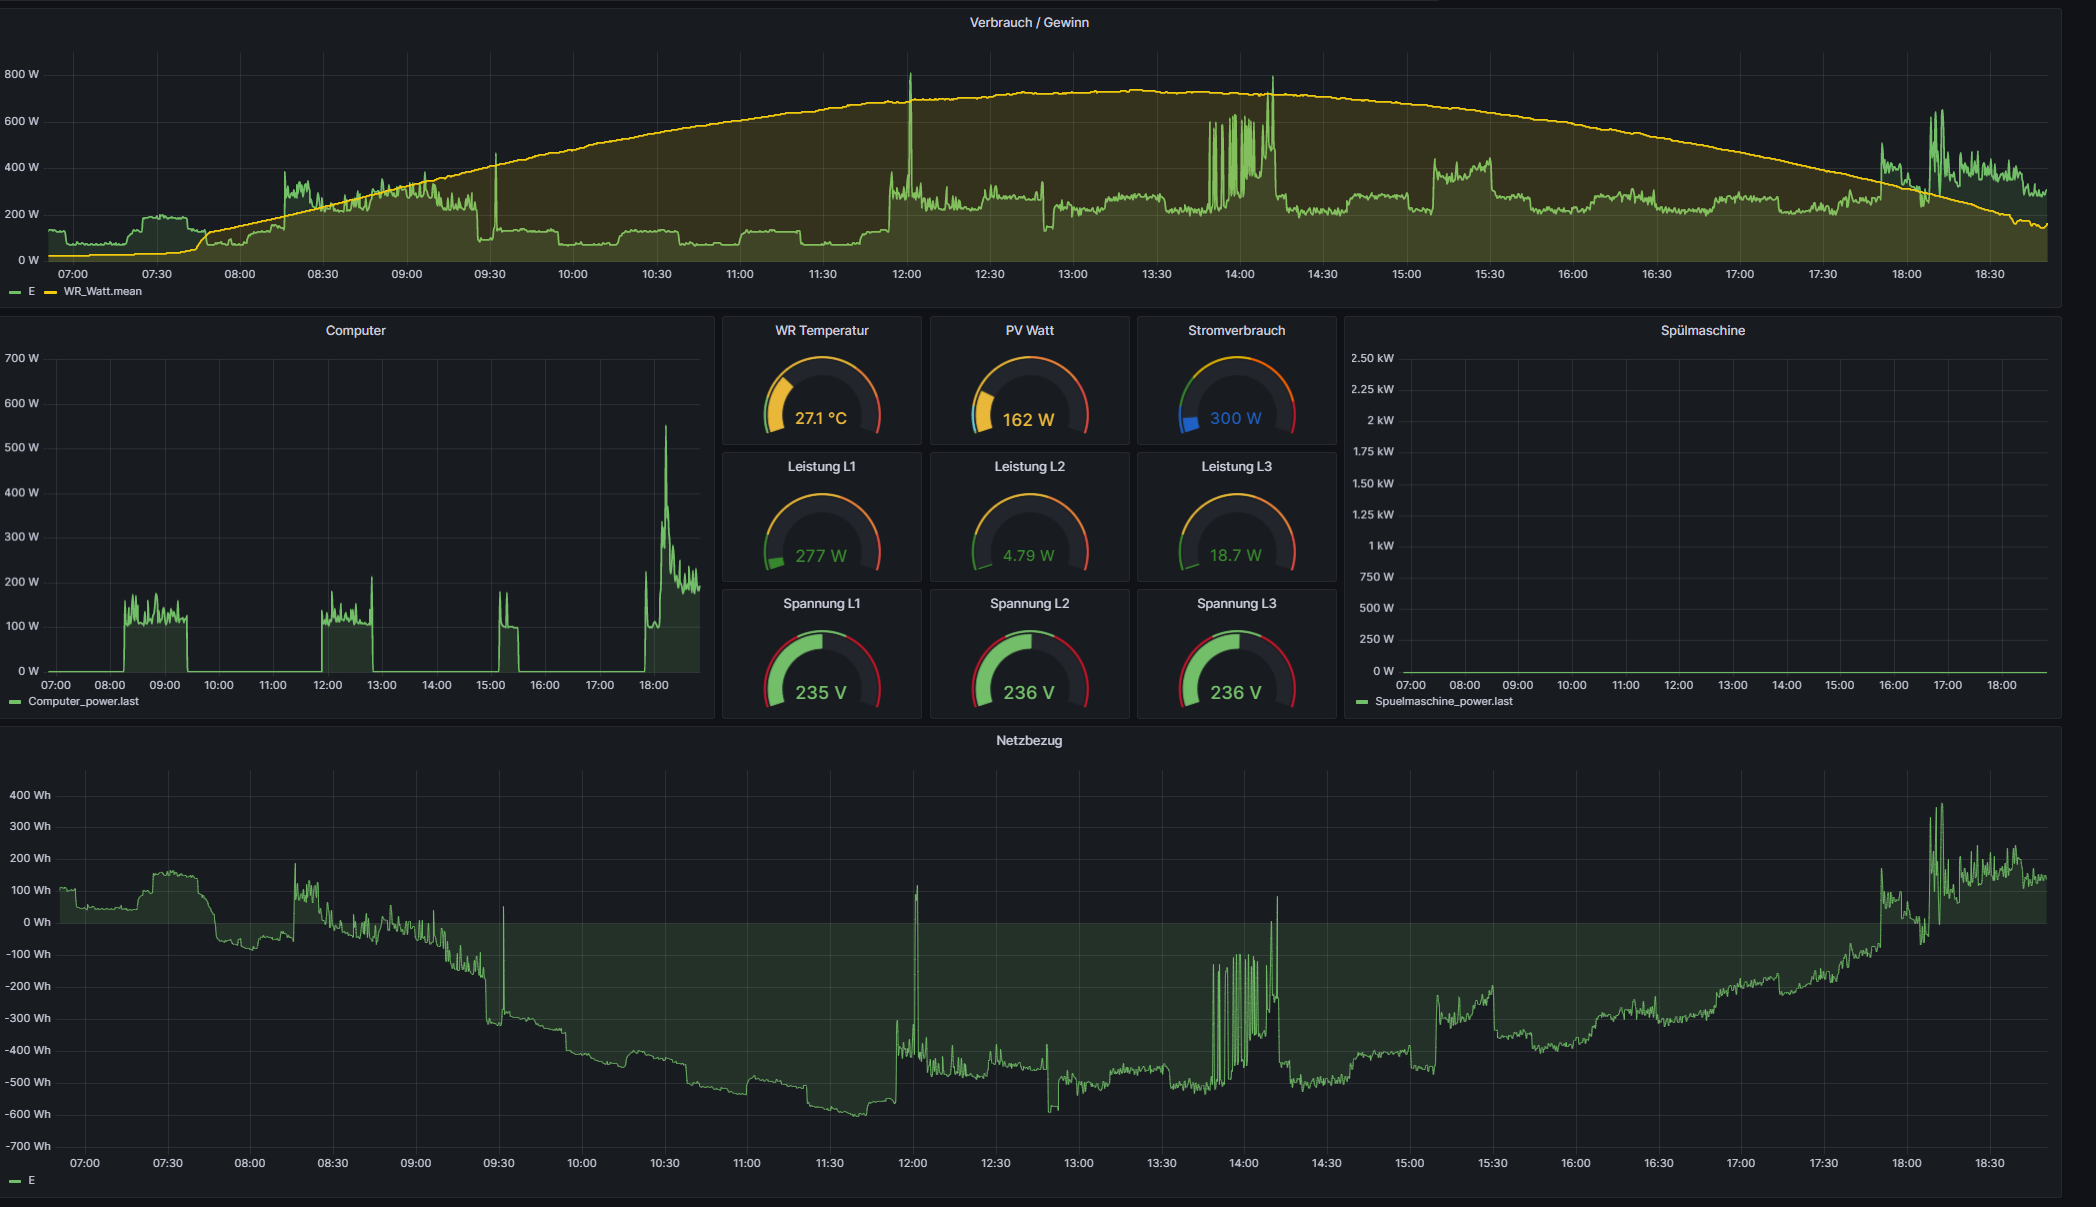Toggle Spuelmaschine_power.last series in the legend
The image size is (2096, 1207).
click(x=1443, y=701)
